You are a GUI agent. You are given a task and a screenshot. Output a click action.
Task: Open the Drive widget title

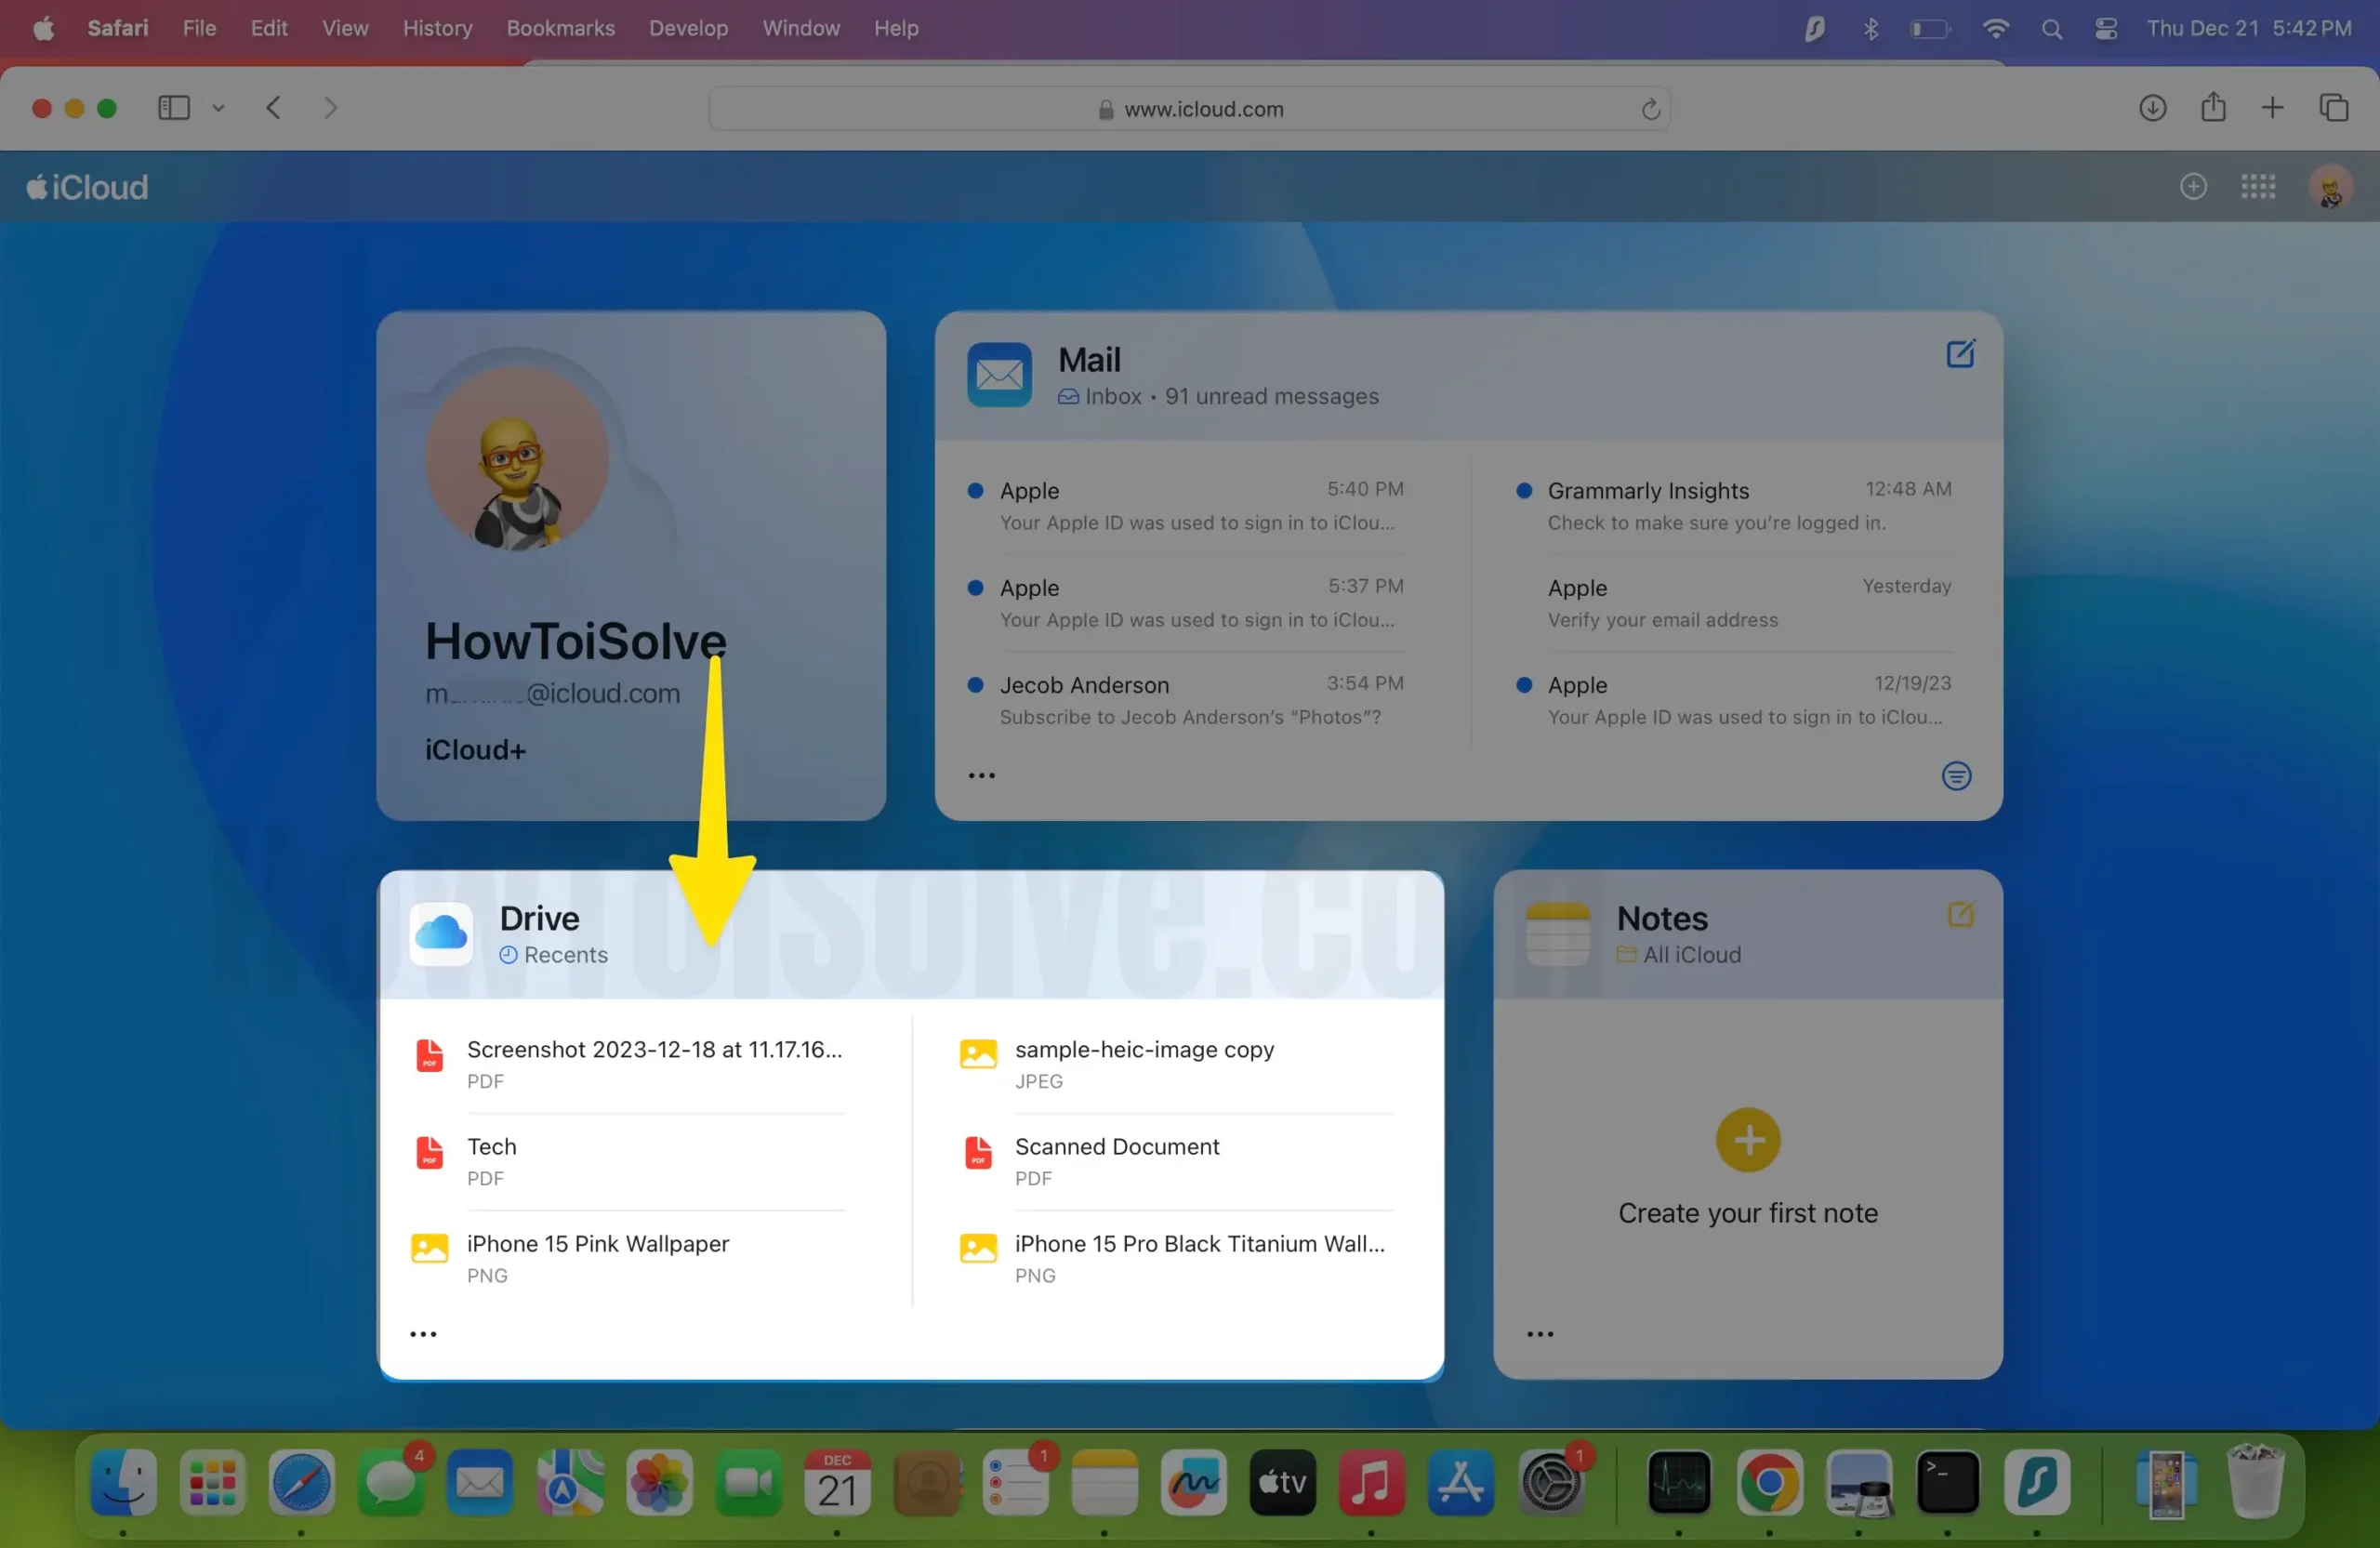(539, 918)
